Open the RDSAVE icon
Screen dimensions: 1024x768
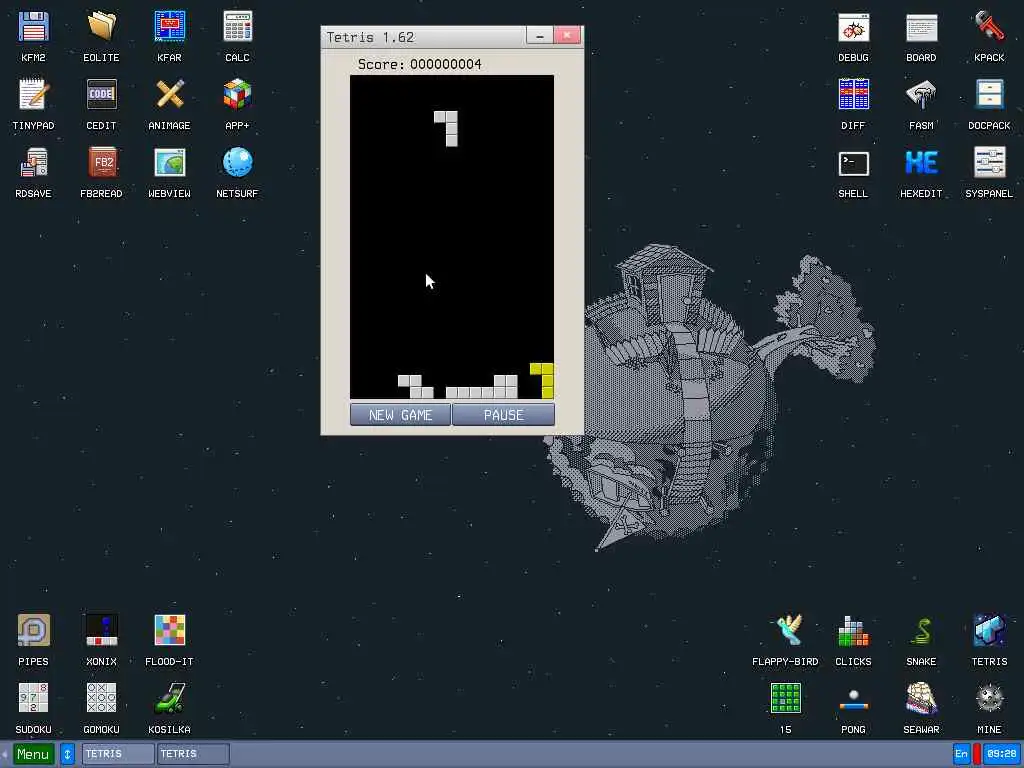tap(33, 163)
